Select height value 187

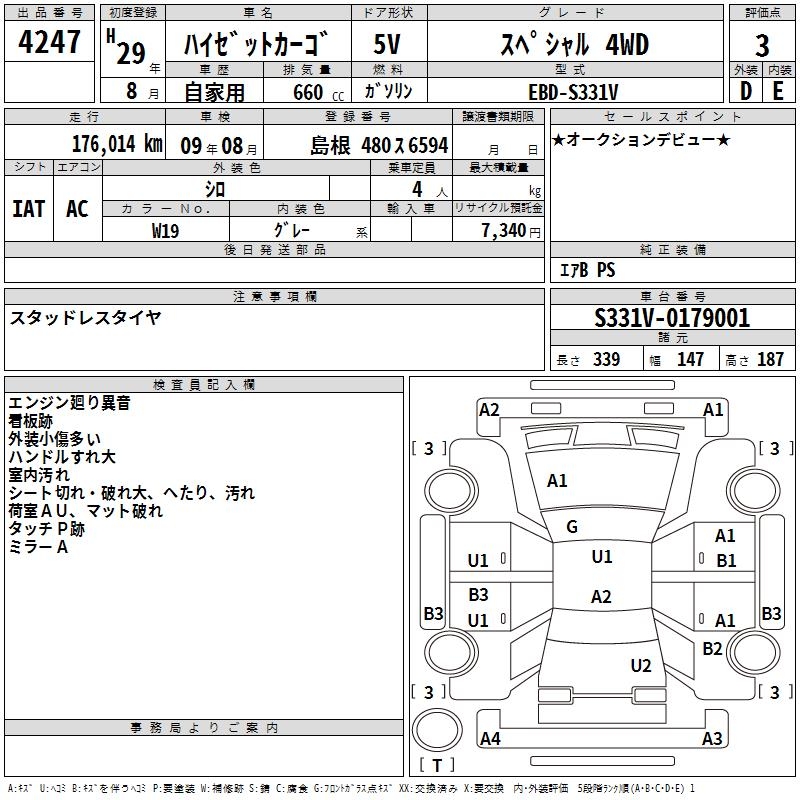click(770, 359)
